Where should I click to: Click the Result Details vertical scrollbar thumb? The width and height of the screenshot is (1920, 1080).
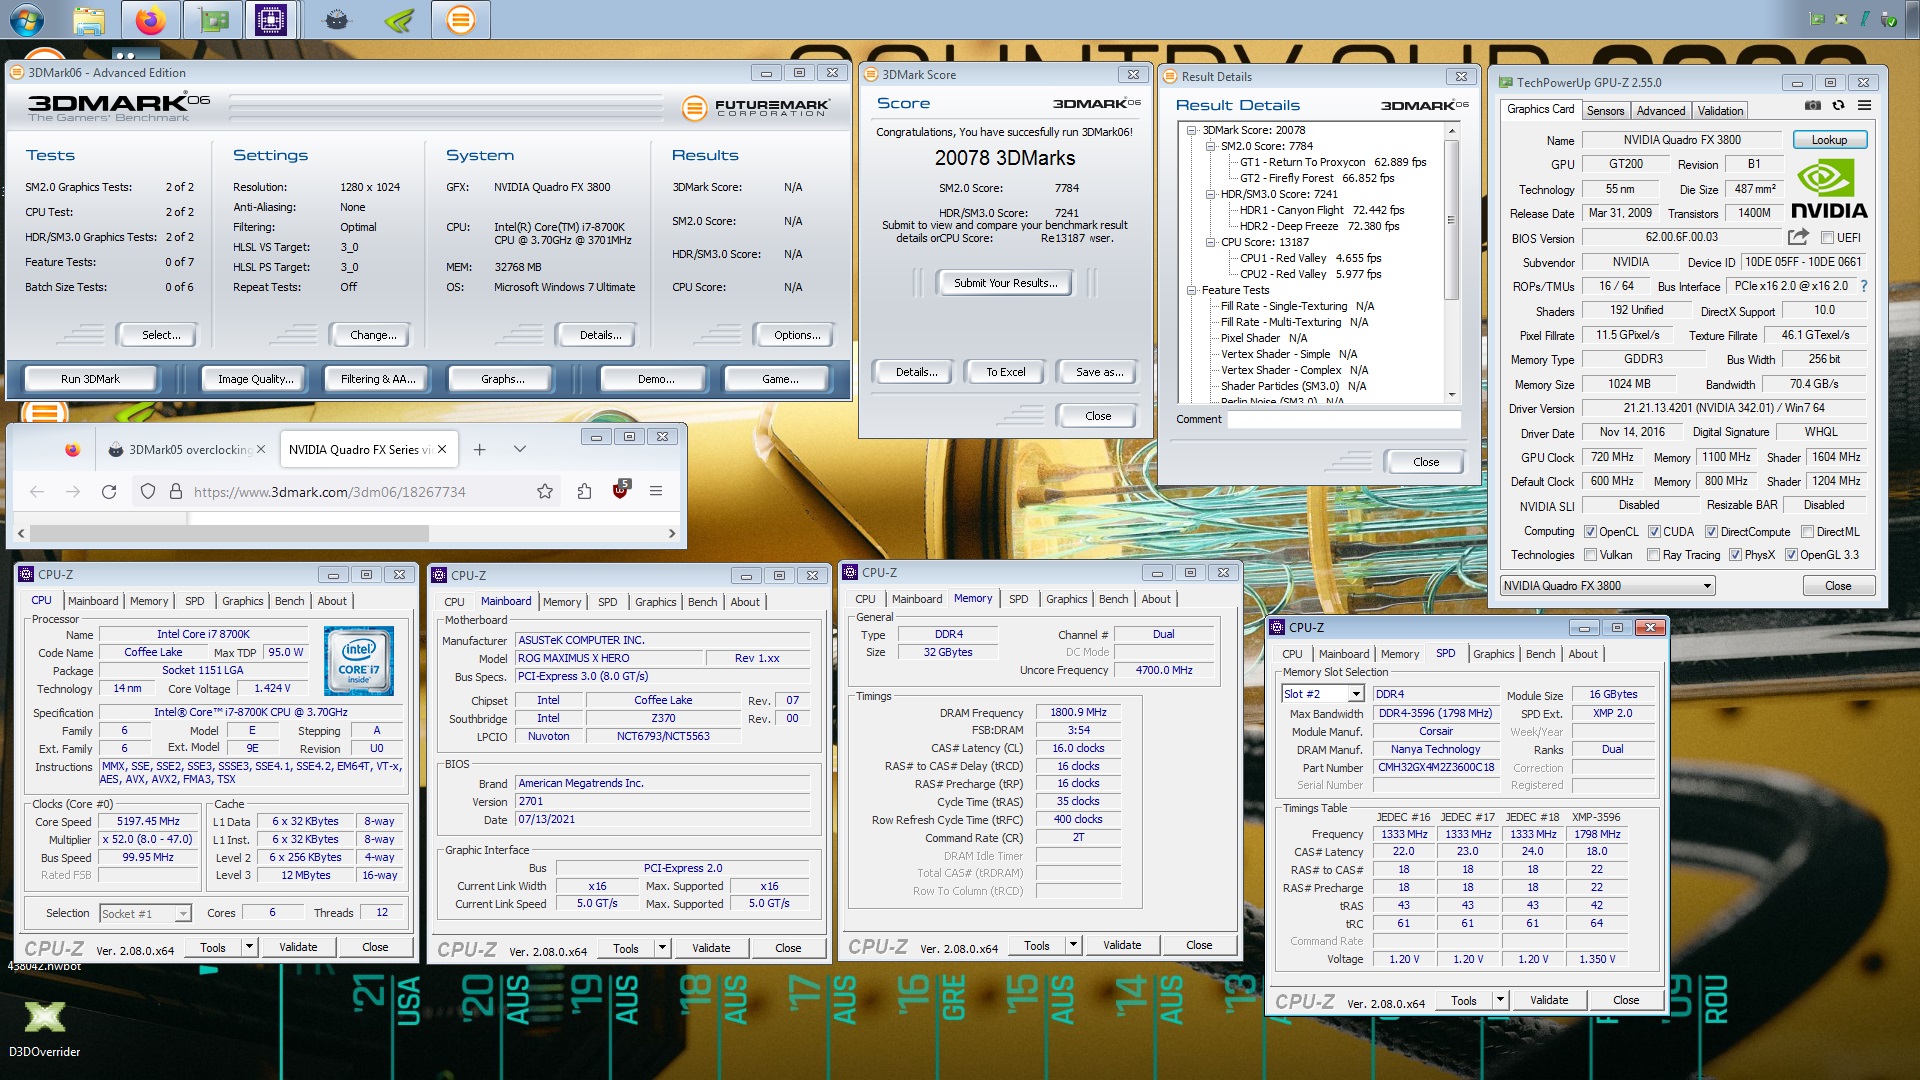(1452, 220)
